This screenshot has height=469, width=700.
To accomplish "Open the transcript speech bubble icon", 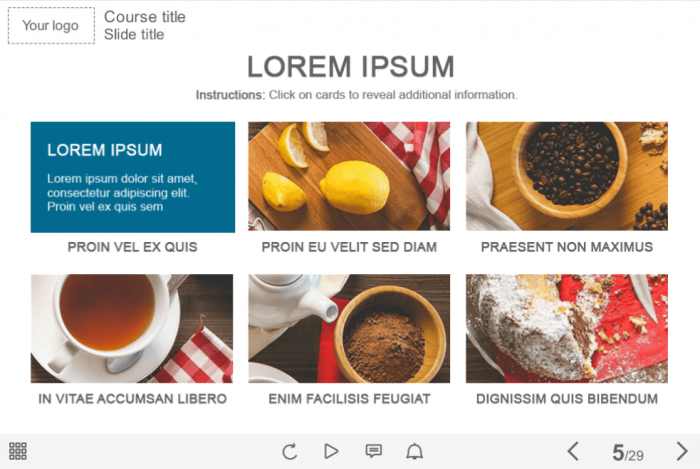I will click(374, 451).
